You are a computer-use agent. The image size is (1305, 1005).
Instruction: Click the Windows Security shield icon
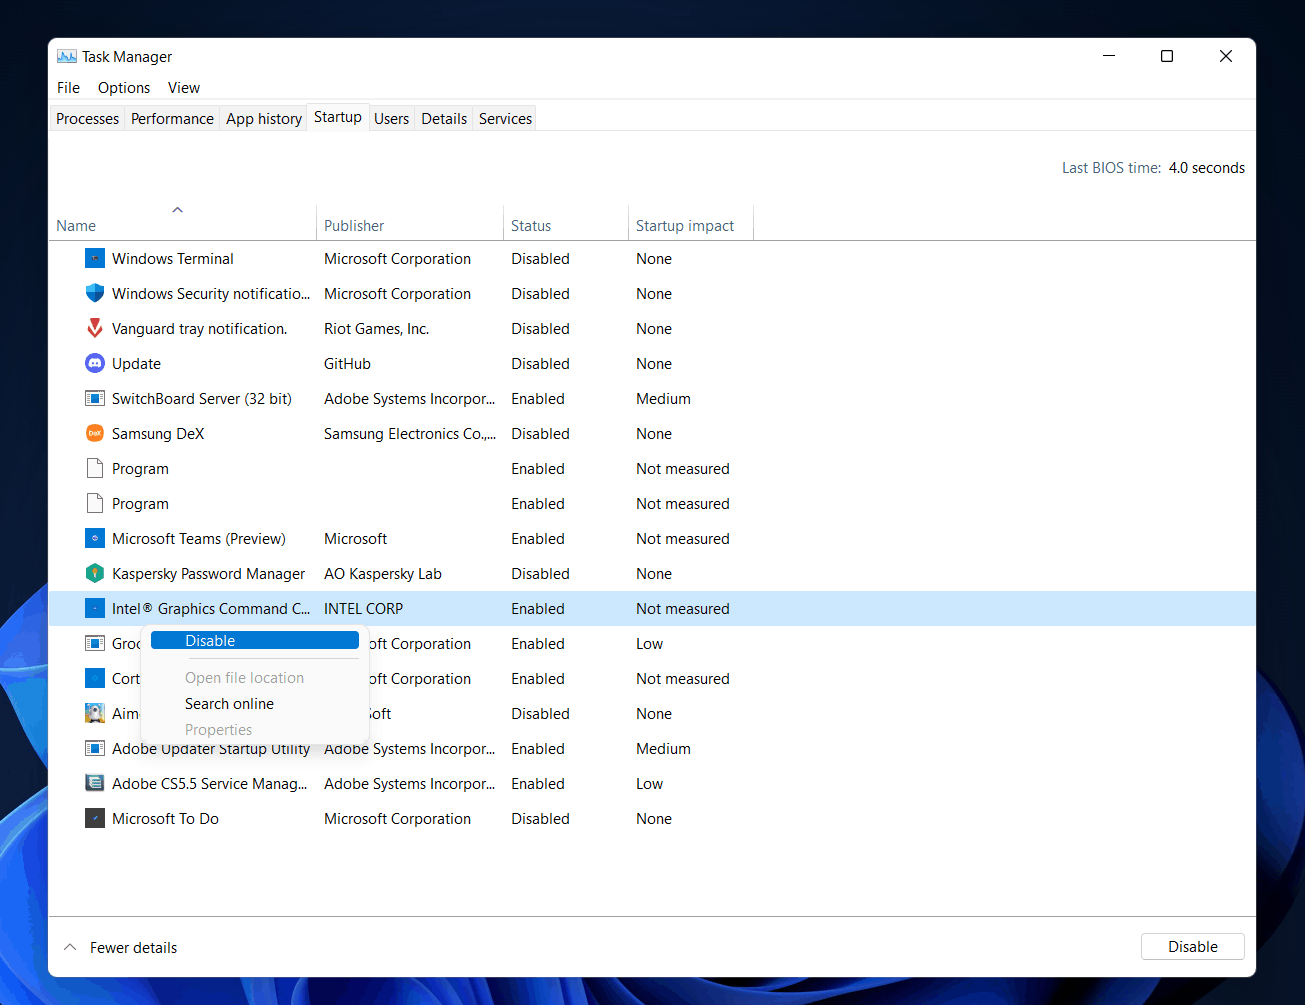coord(95,294)
